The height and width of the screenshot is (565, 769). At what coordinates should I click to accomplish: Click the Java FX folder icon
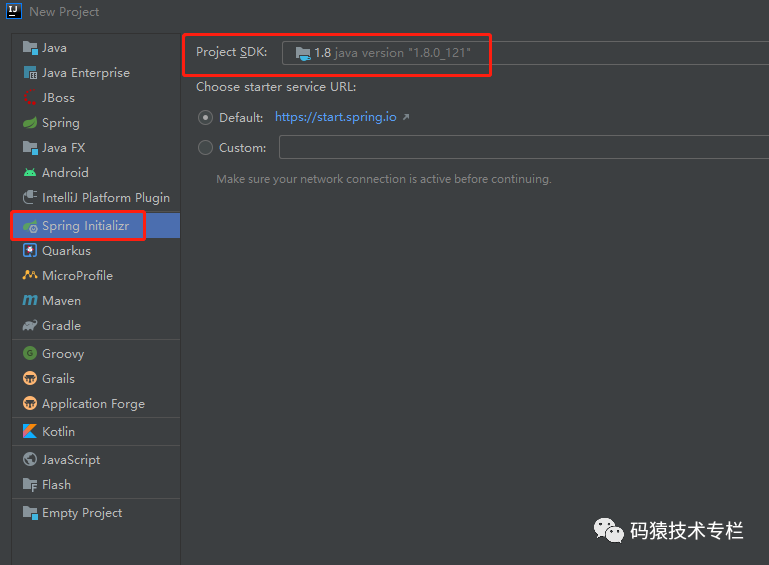(x=30, y=148)
